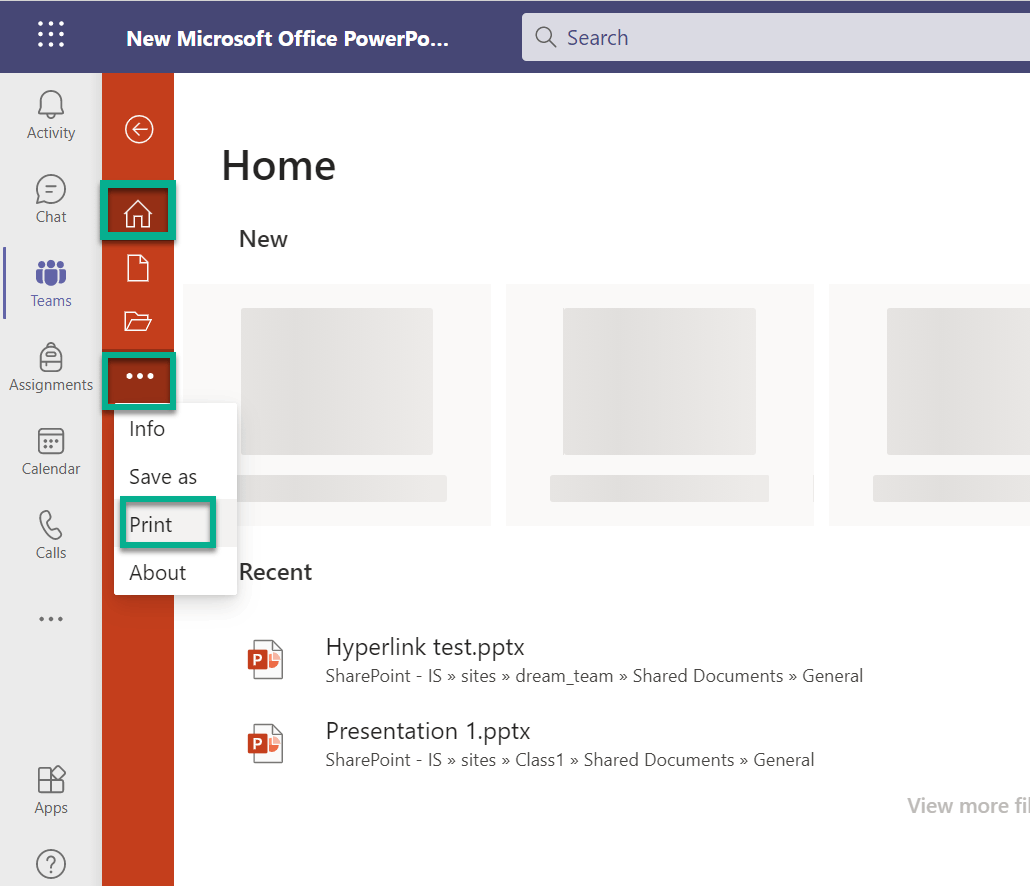The height and width of the screenshot is (886, 1030).
Task: Select the first new template thumbnail
Action: coord(337,405)
